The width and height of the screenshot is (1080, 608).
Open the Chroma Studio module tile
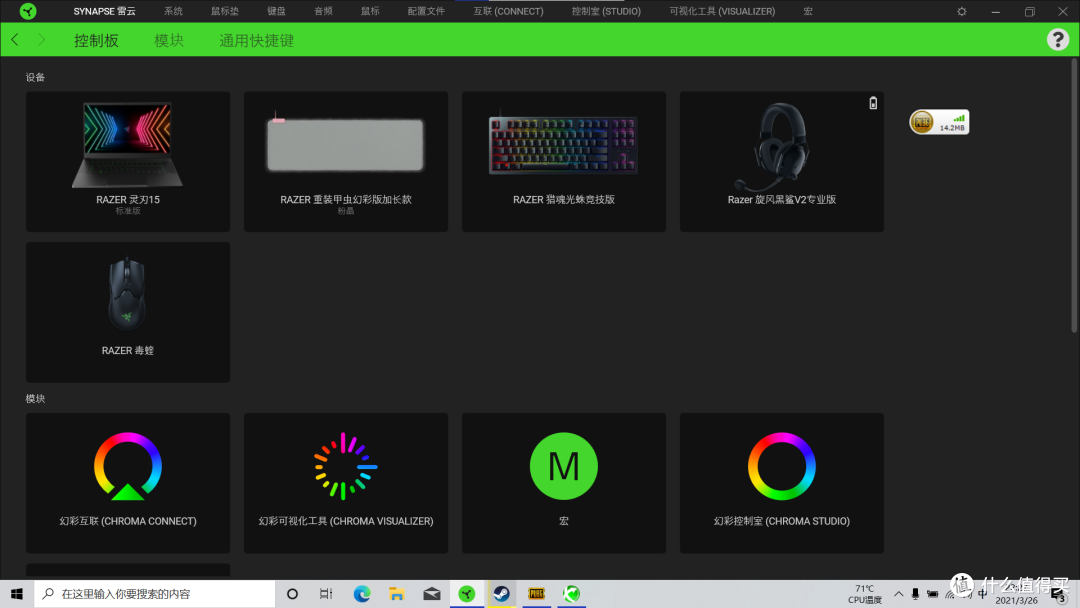(x=782, y=483)
